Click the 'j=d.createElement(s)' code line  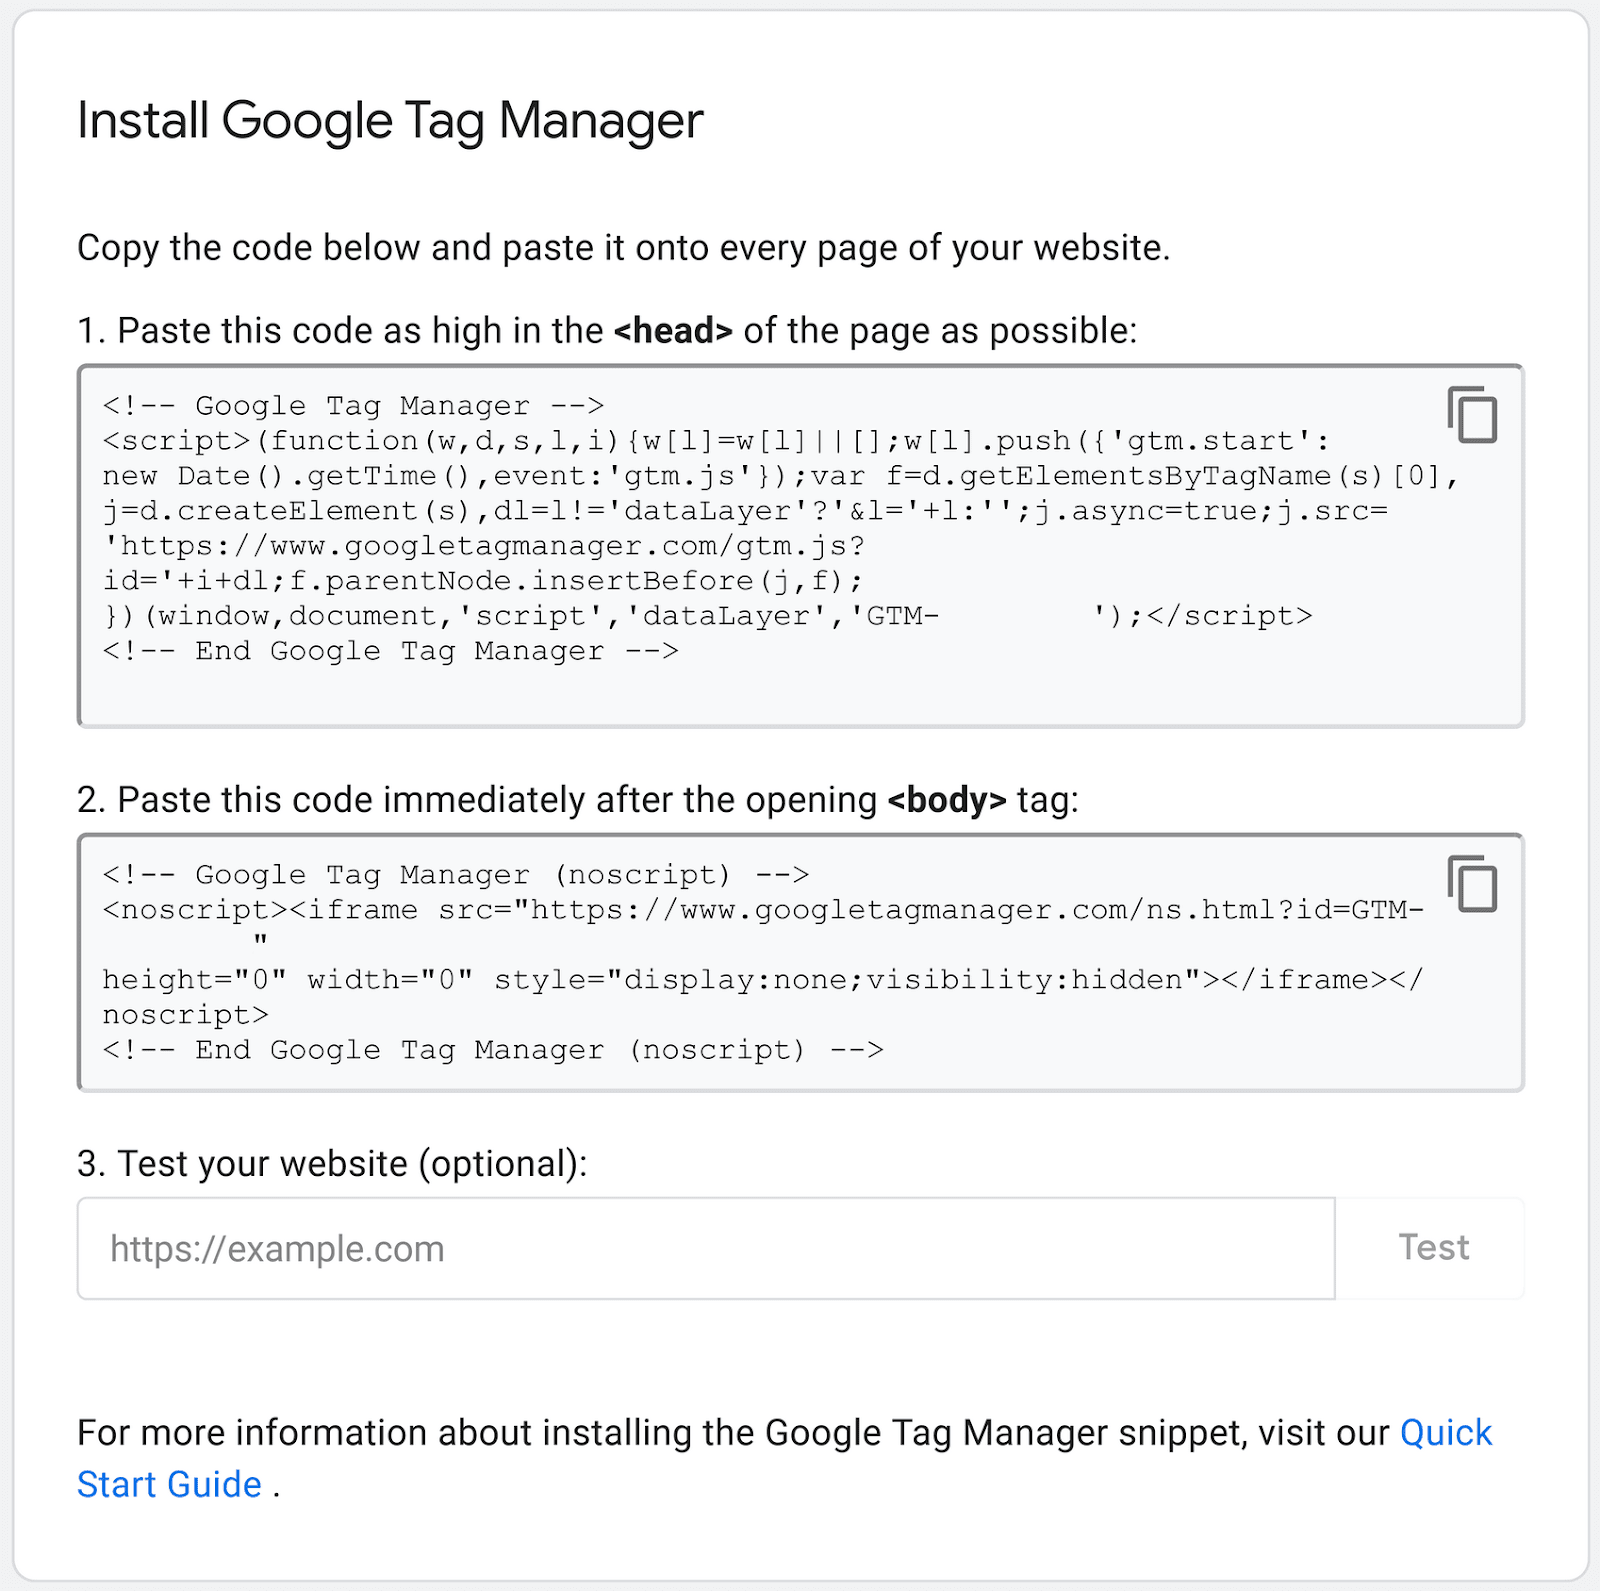click(x=745, y=511)
